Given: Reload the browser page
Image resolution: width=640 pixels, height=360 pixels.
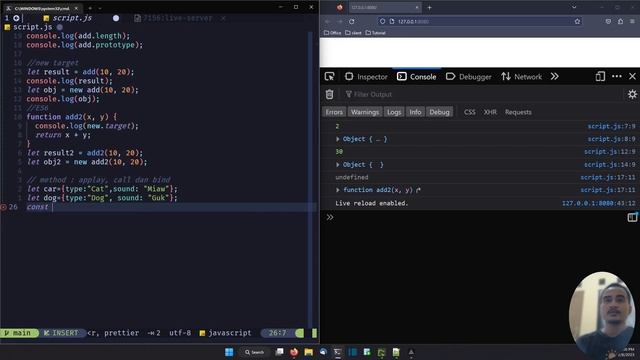Looking at the screenshot, I should pos(351,21).
